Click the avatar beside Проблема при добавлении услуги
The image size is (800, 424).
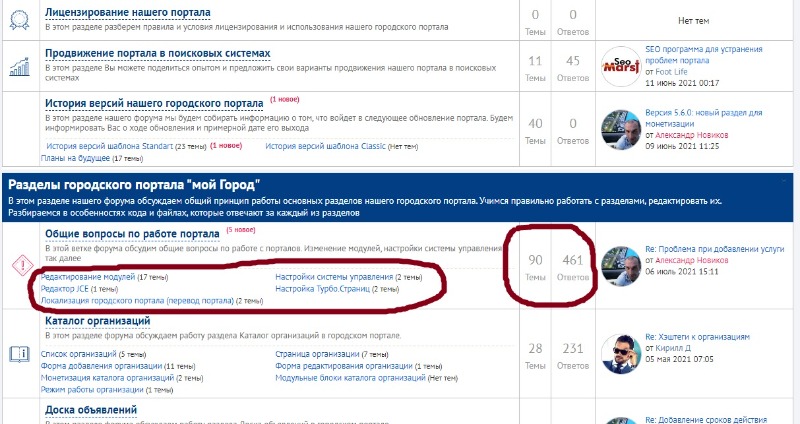point(620,262)
